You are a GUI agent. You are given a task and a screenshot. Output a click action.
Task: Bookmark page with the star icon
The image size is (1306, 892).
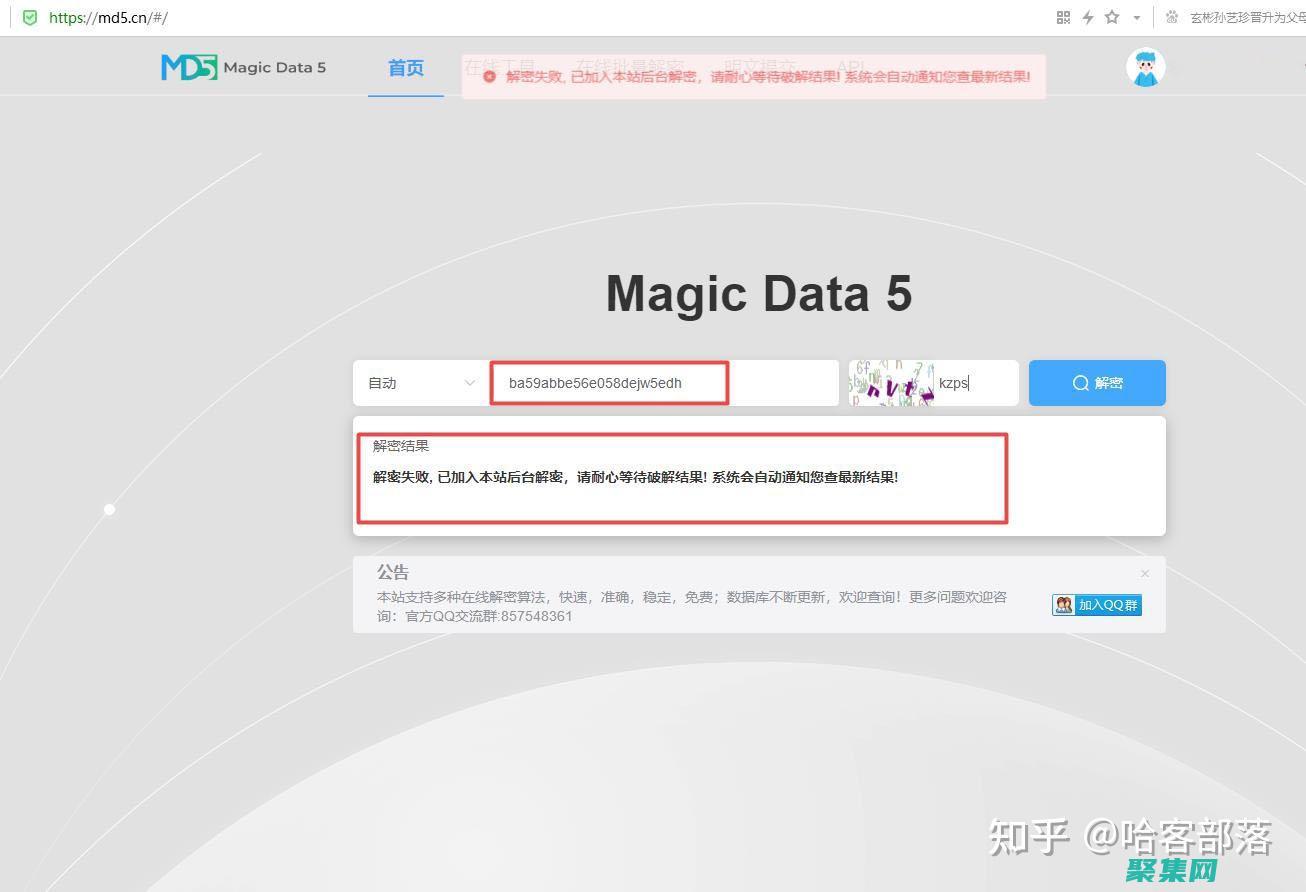coord(1112,17)
